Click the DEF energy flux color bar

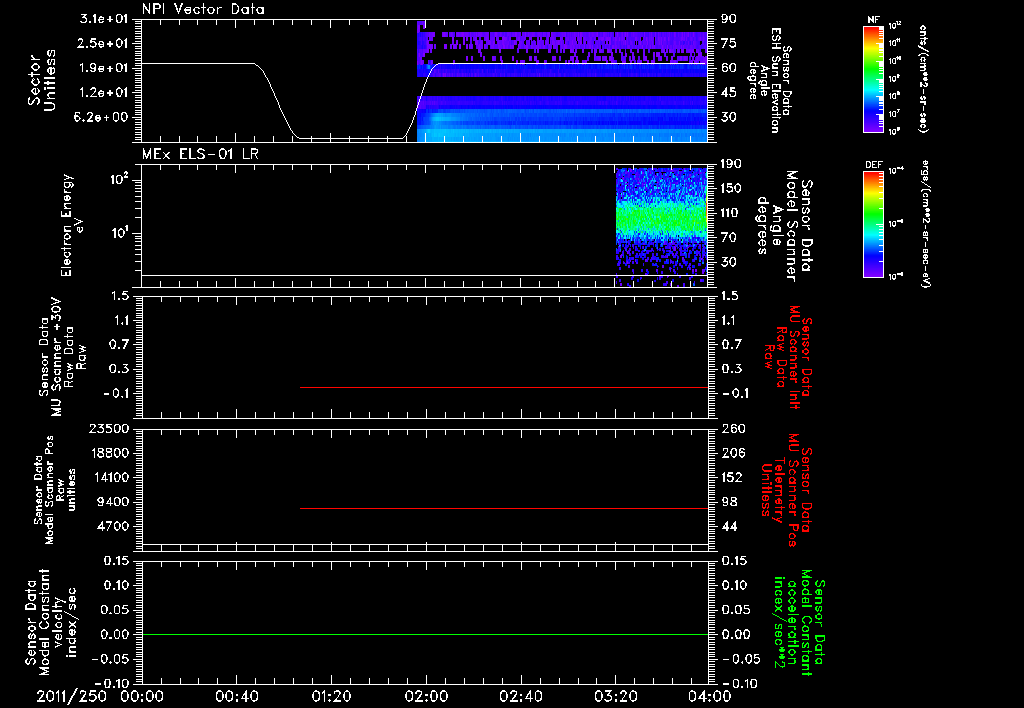point(874,224)
